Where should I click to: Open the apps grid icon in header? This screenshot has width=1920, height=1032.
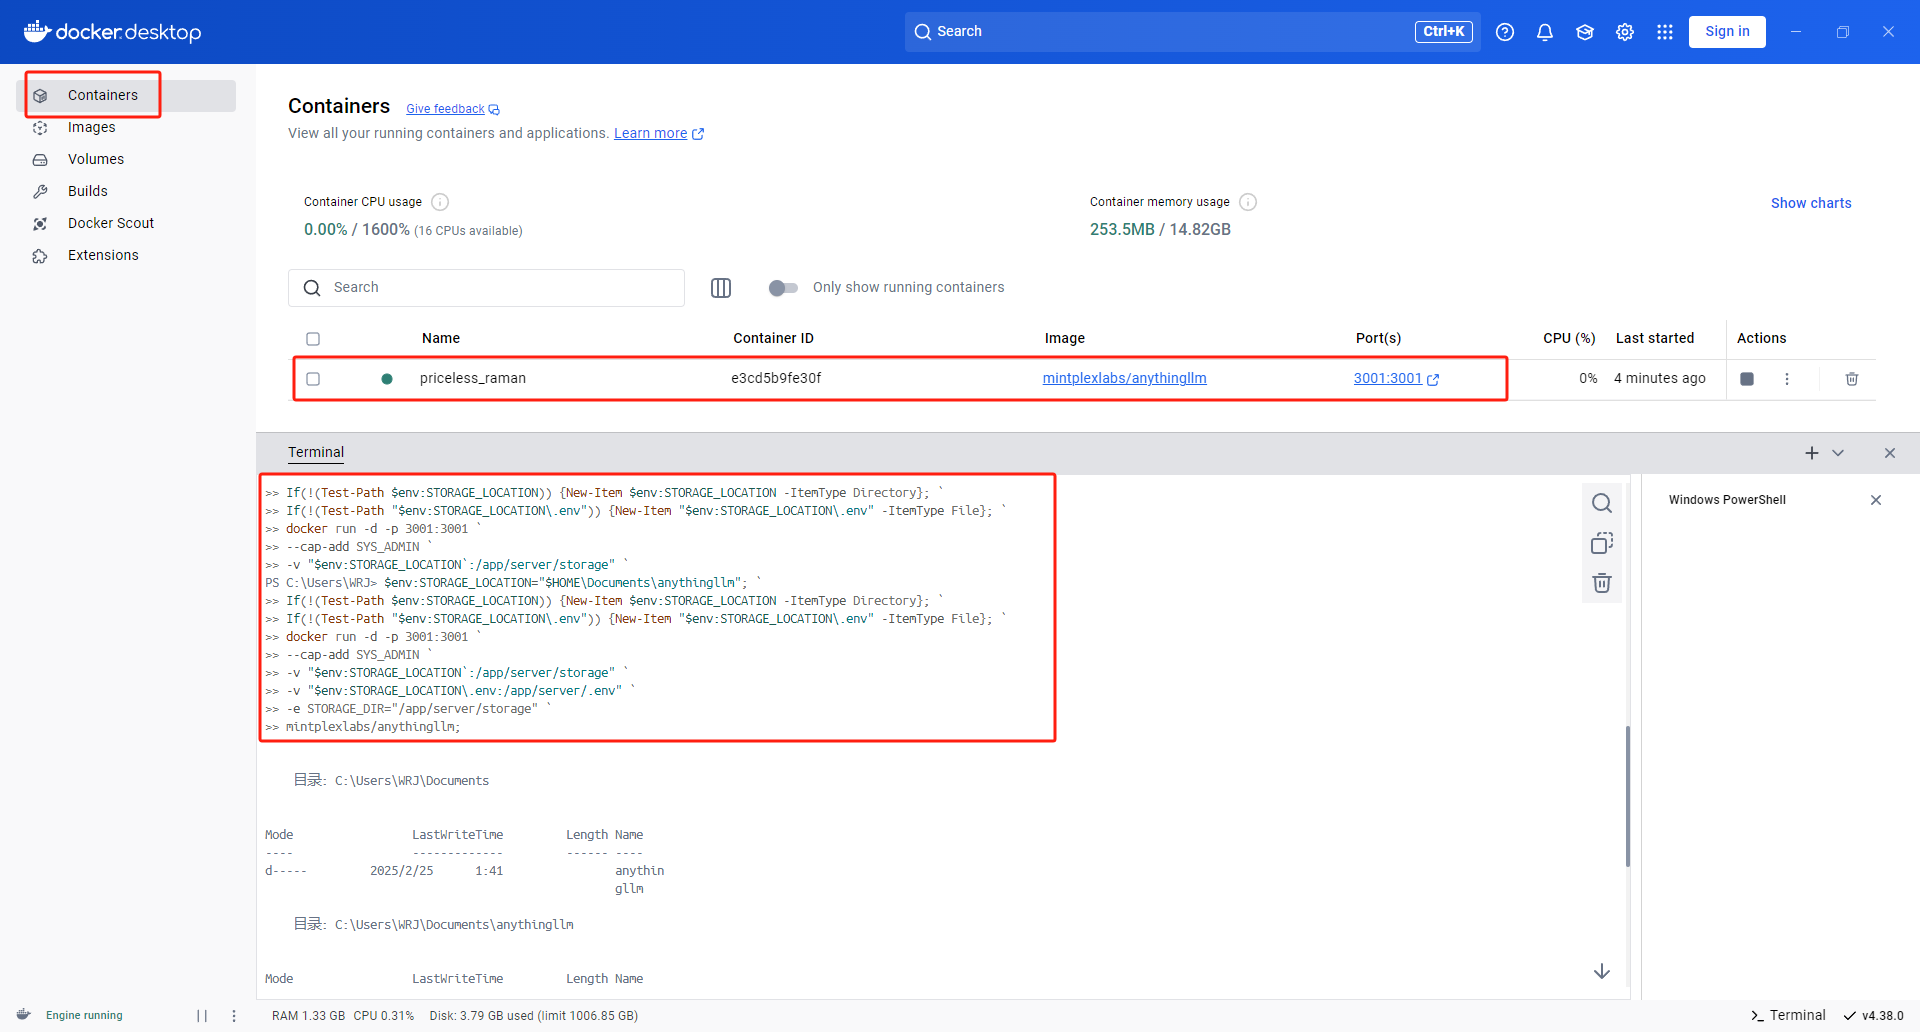pos(1665,32)
